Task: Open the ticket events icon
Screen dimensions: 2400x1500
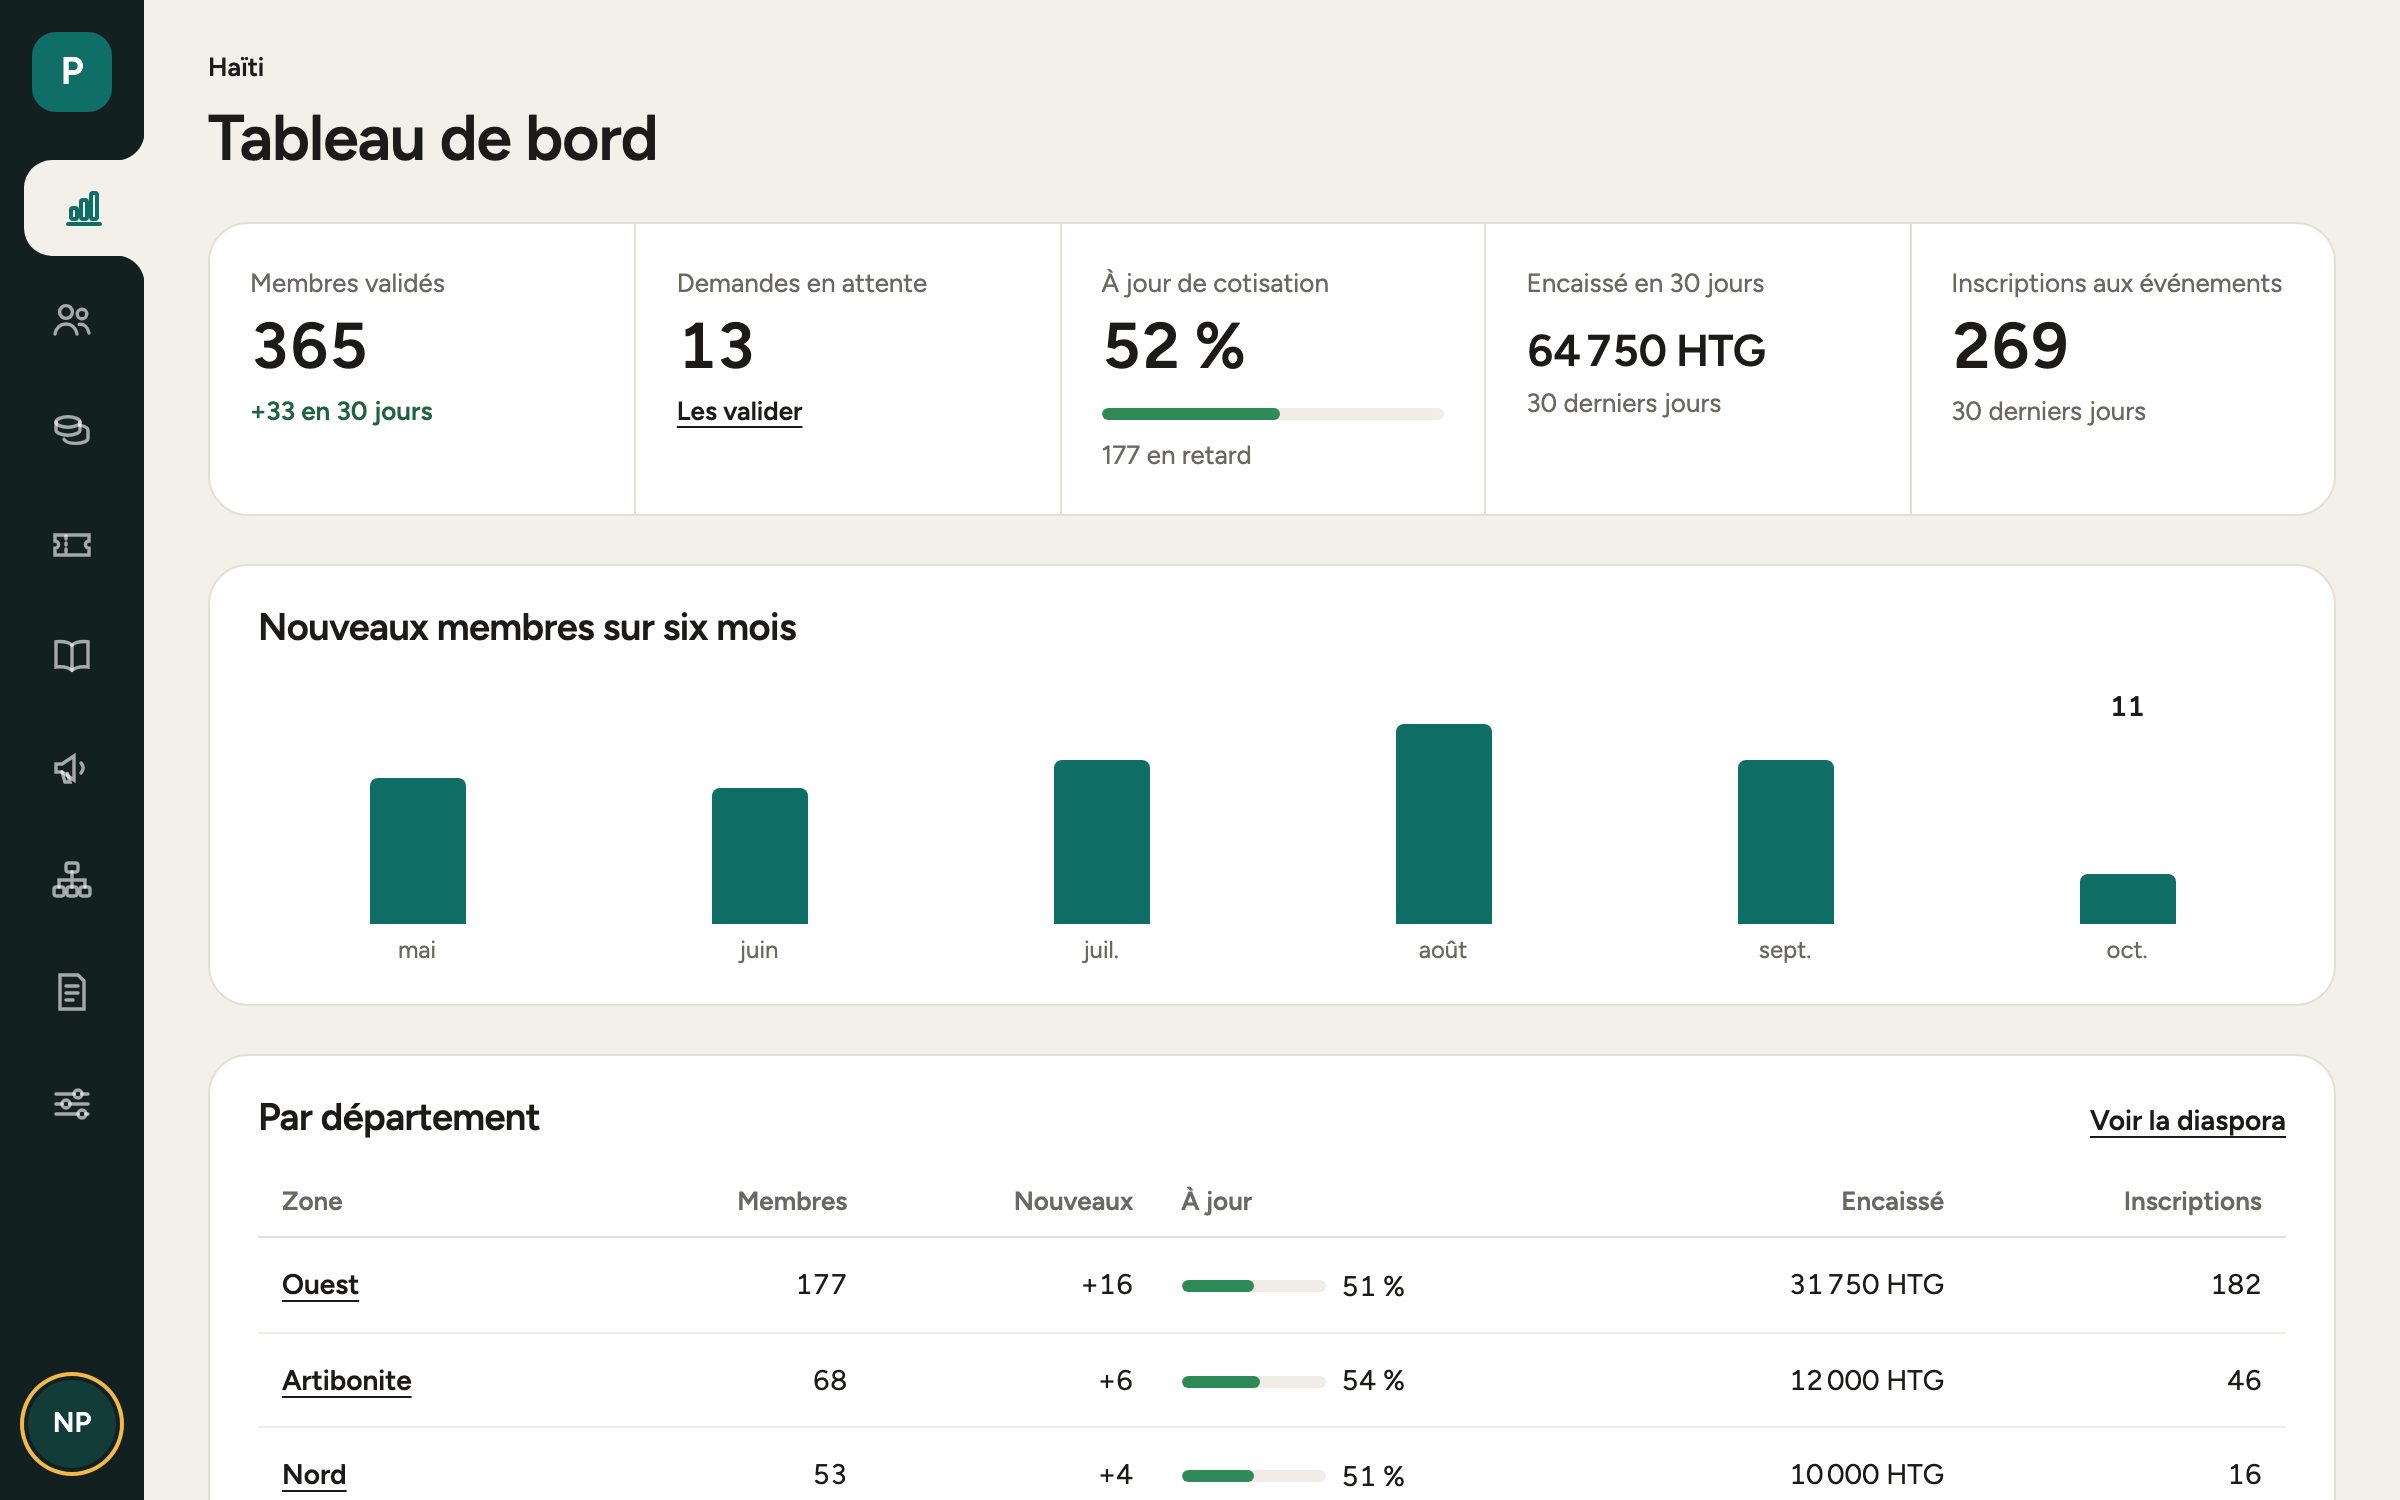Action: point(72,545)
